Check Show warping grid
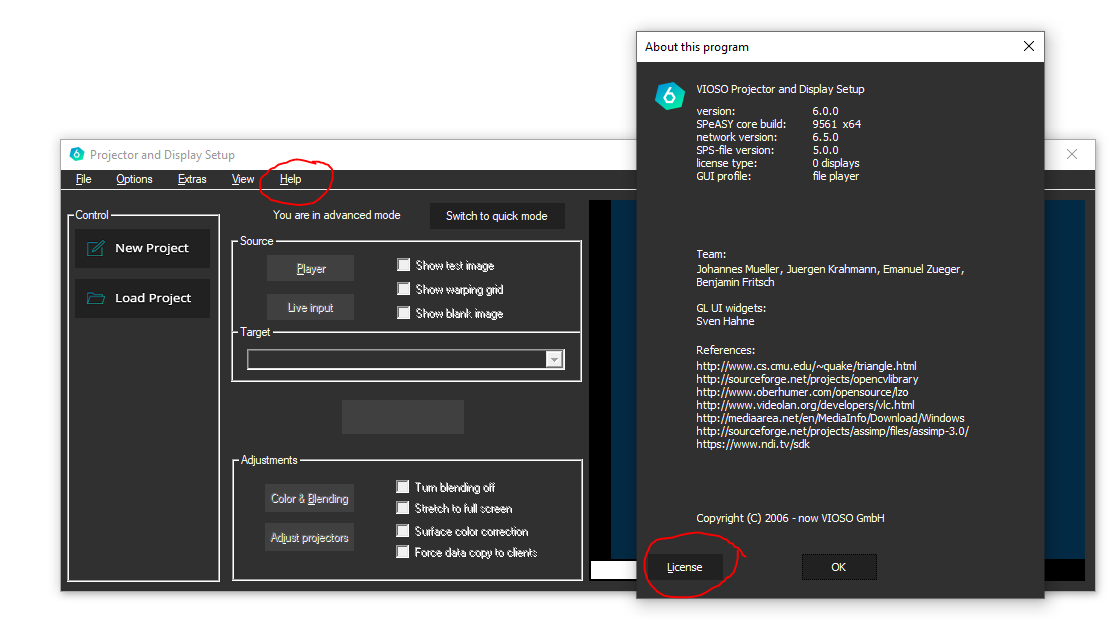Screen dimensions: 1119x631 [x=404, y=289]
